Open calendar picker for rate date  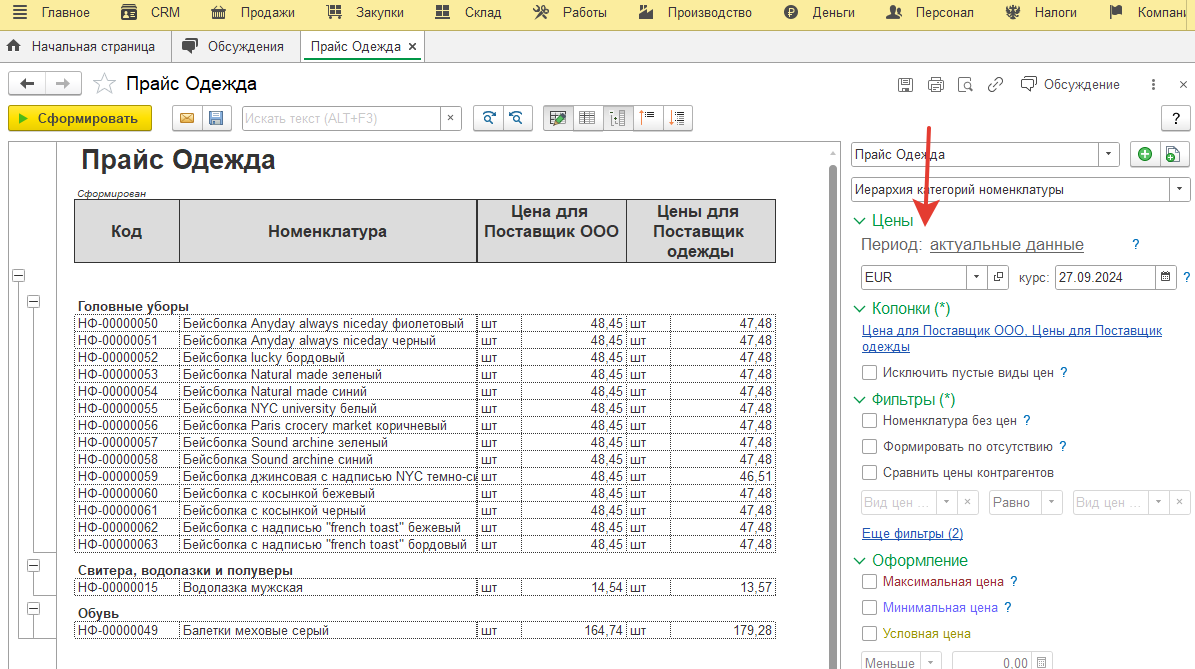(1166, 277)
